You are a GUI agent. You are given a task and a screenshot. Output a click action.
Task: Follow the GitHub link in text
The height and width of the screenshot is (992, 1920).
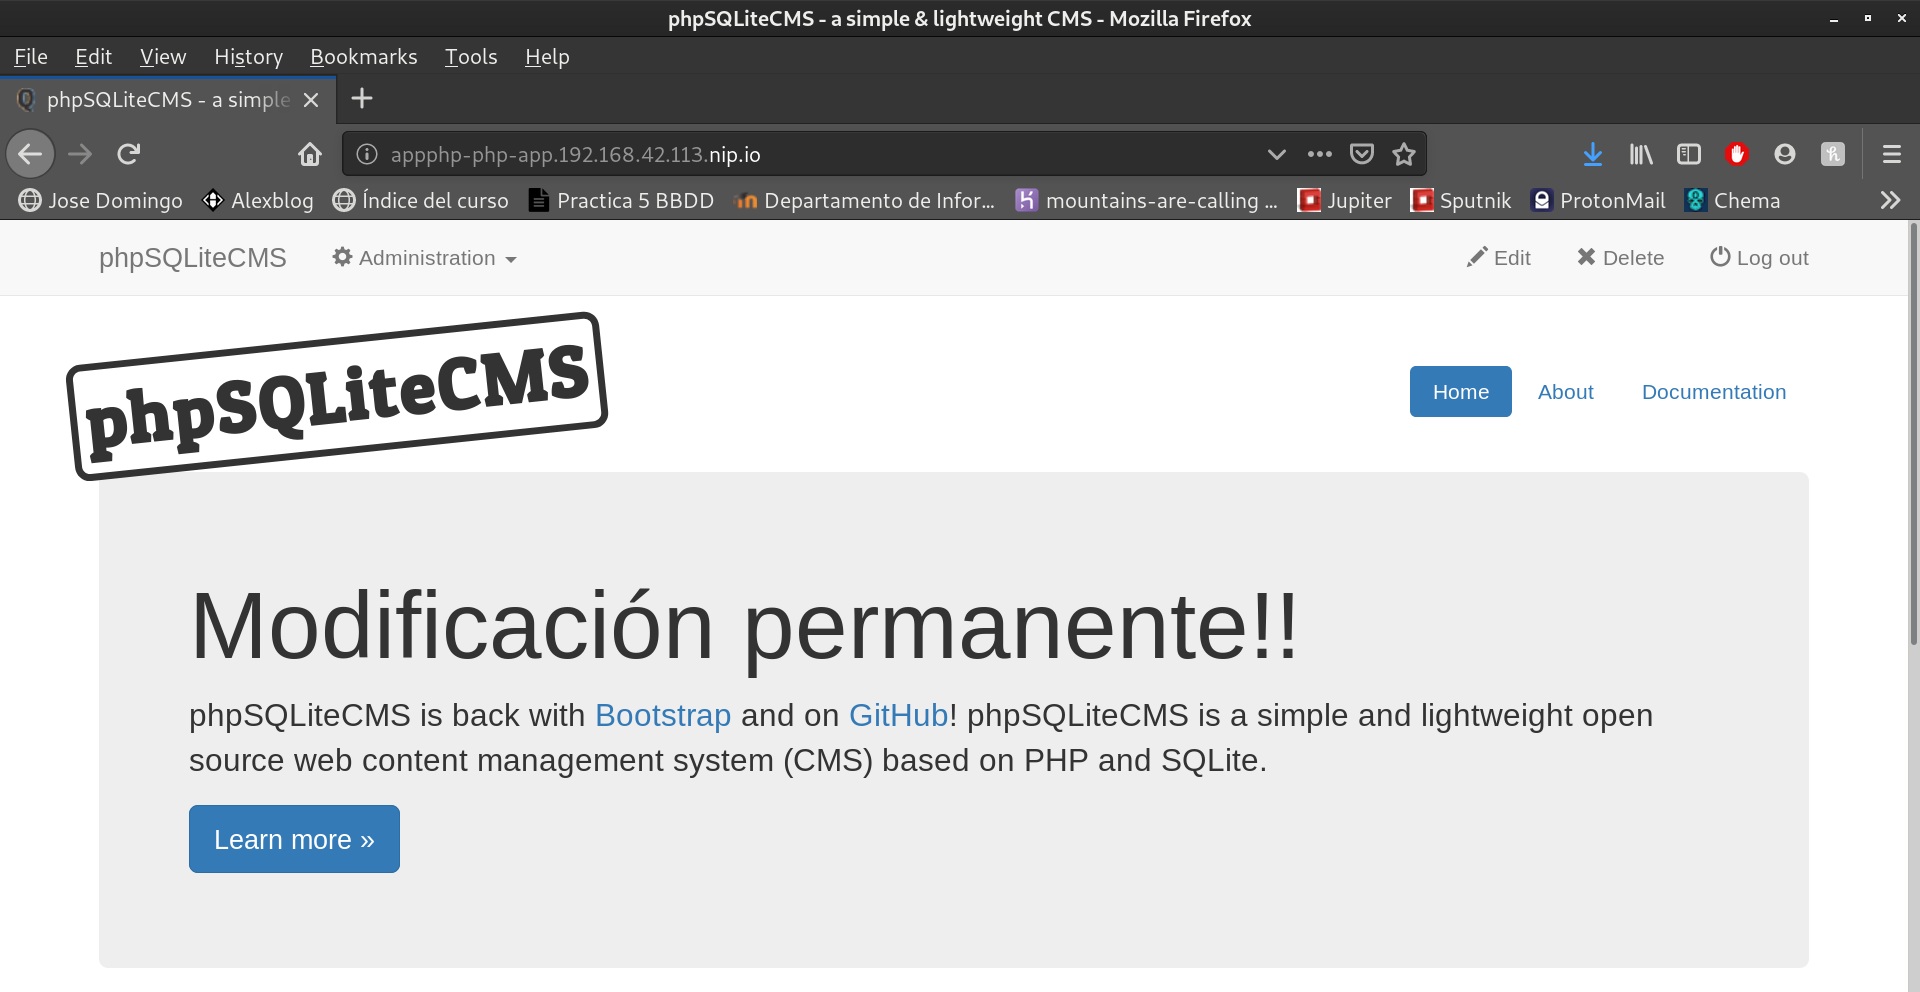[x=897, y=715]
